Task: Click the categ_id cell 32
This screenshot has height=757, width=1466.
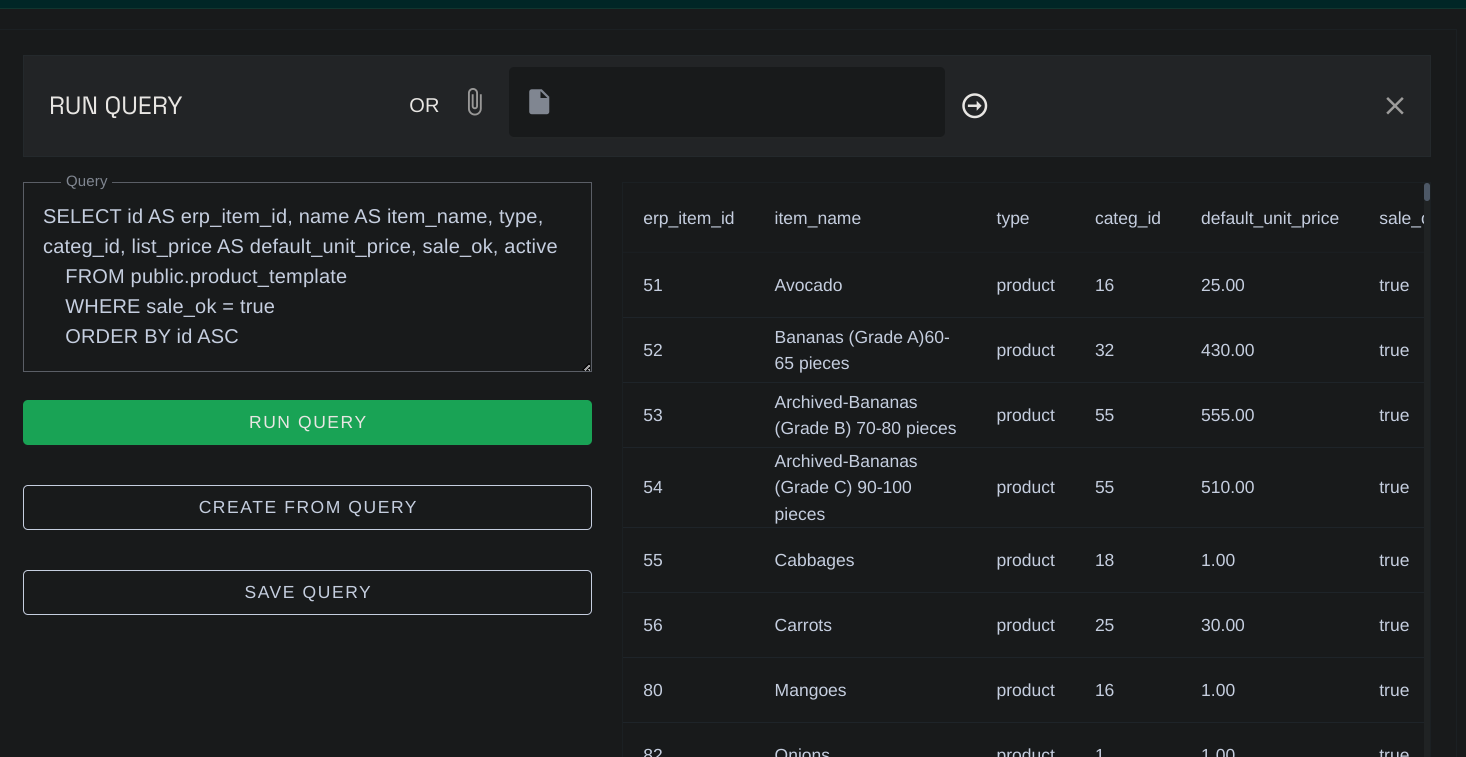Action: [x=1104, y=350]
